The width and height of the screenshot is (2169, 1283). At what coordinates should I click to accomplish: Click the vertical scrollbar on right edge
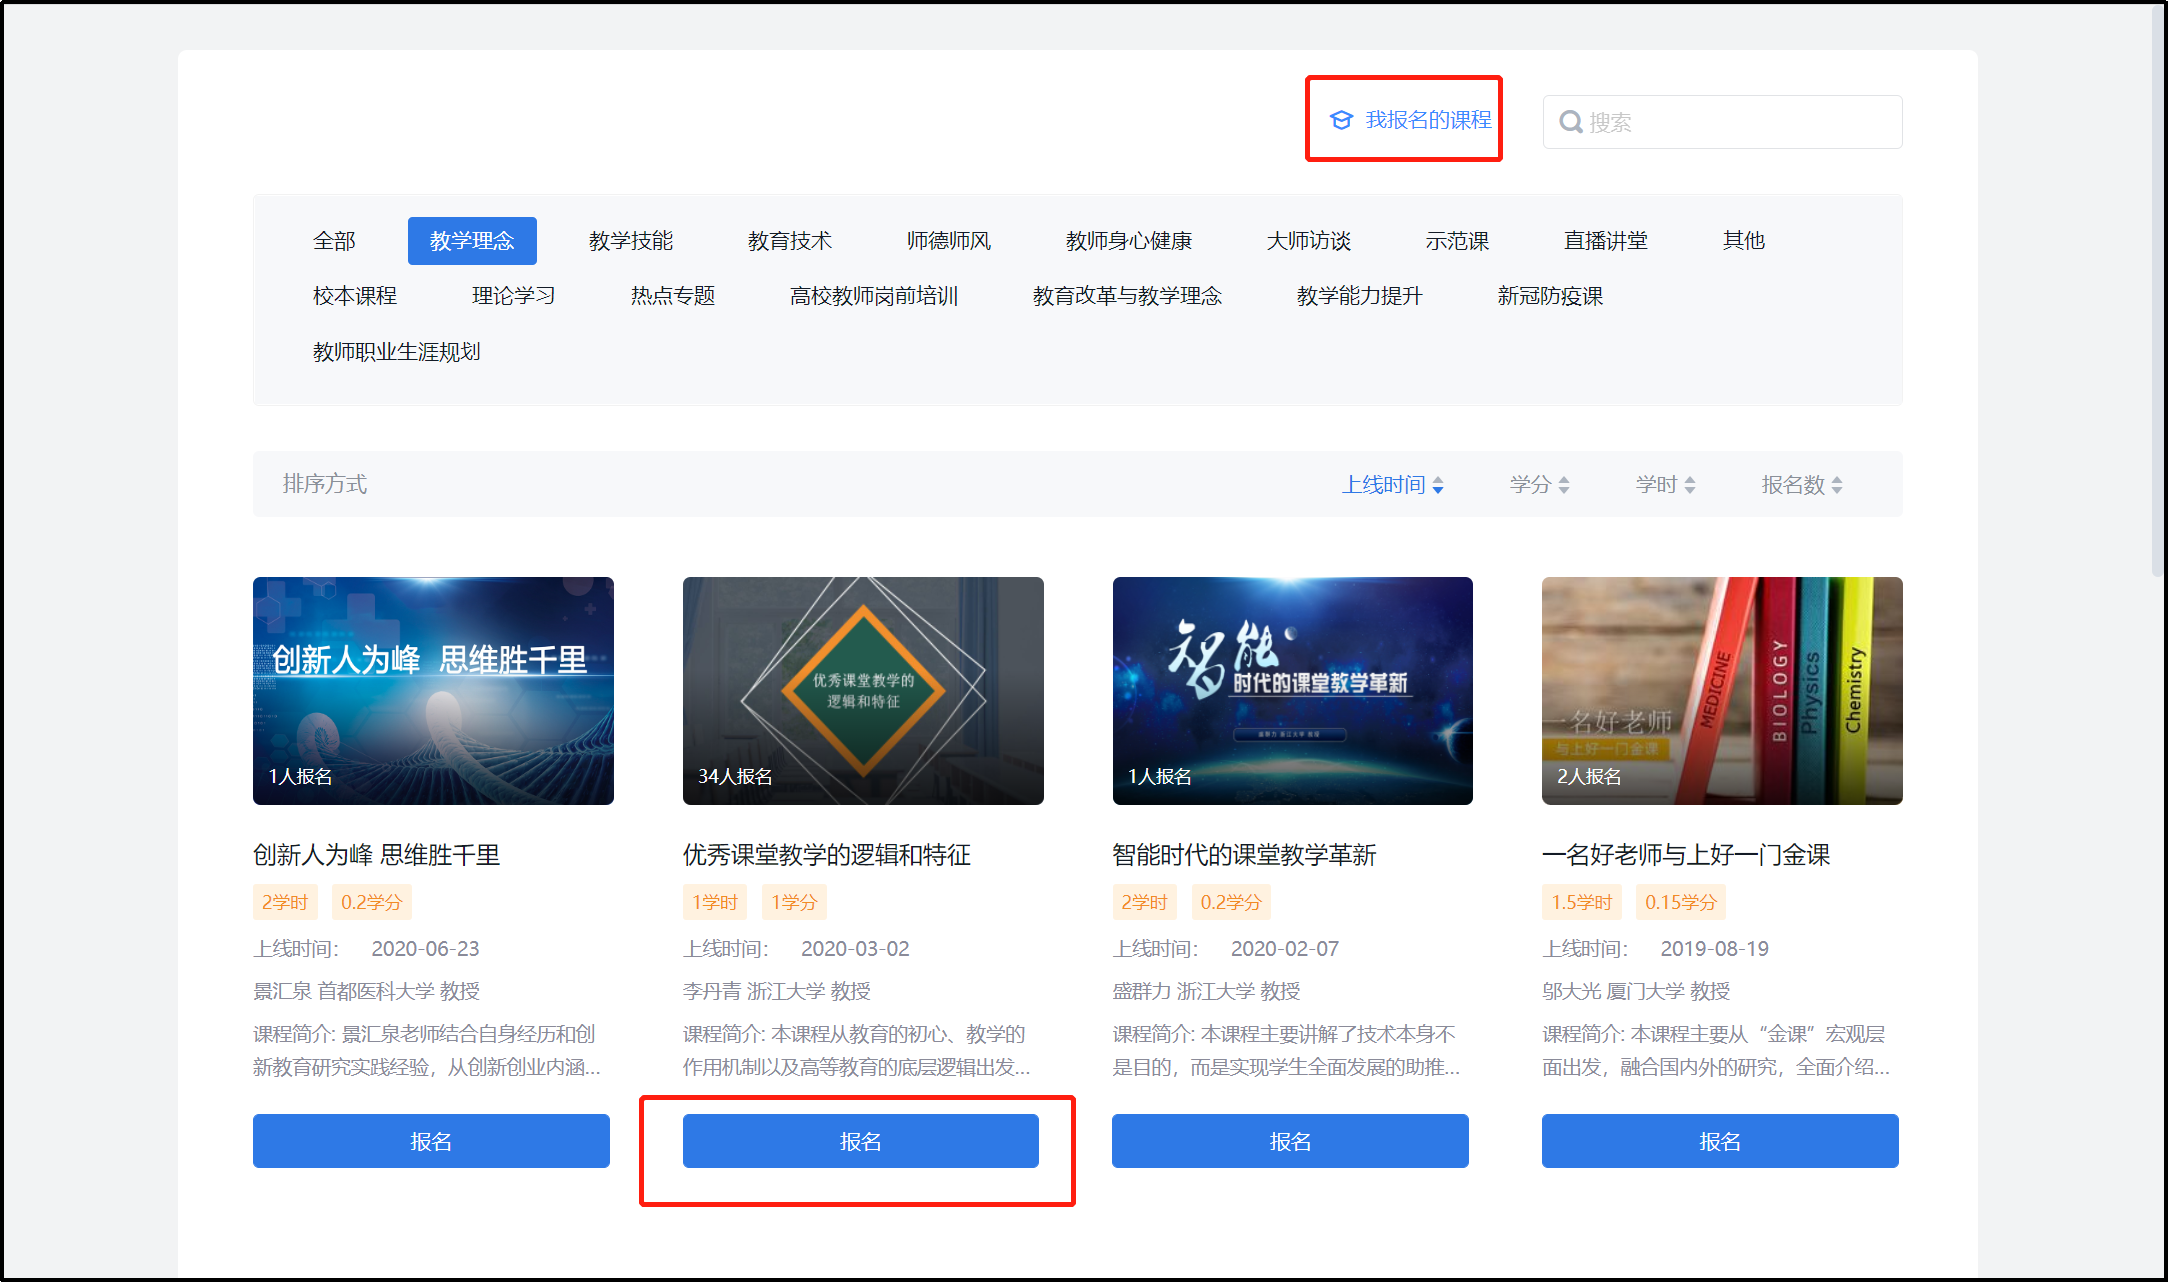(2158, 290)
